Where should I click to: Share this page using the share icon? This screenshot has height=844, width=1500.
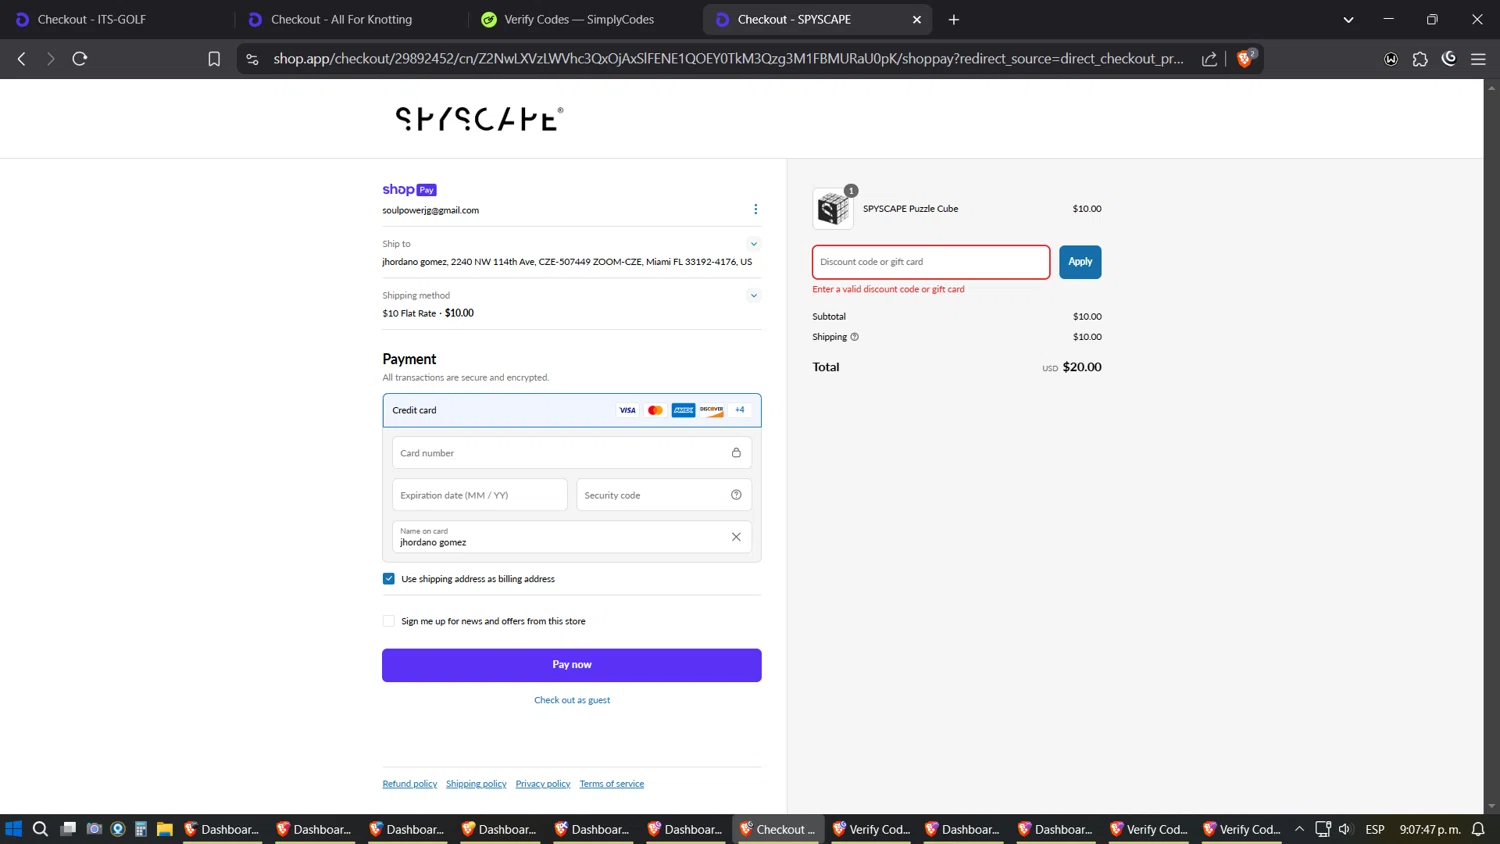pos(1209,59)
